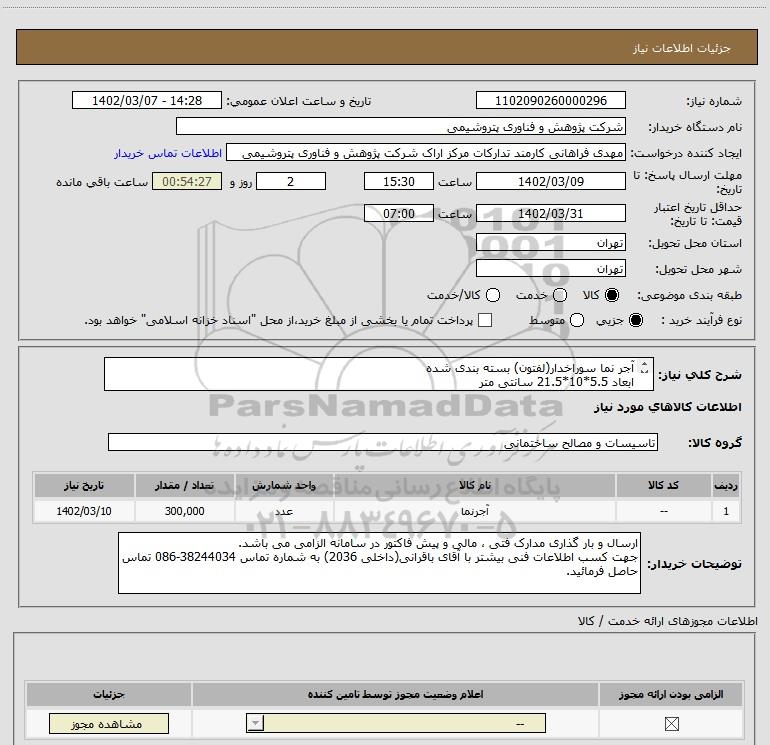Click the buyer notes text area
The width and height of the screenshot is (770, 745).
(x=379, y=563)
